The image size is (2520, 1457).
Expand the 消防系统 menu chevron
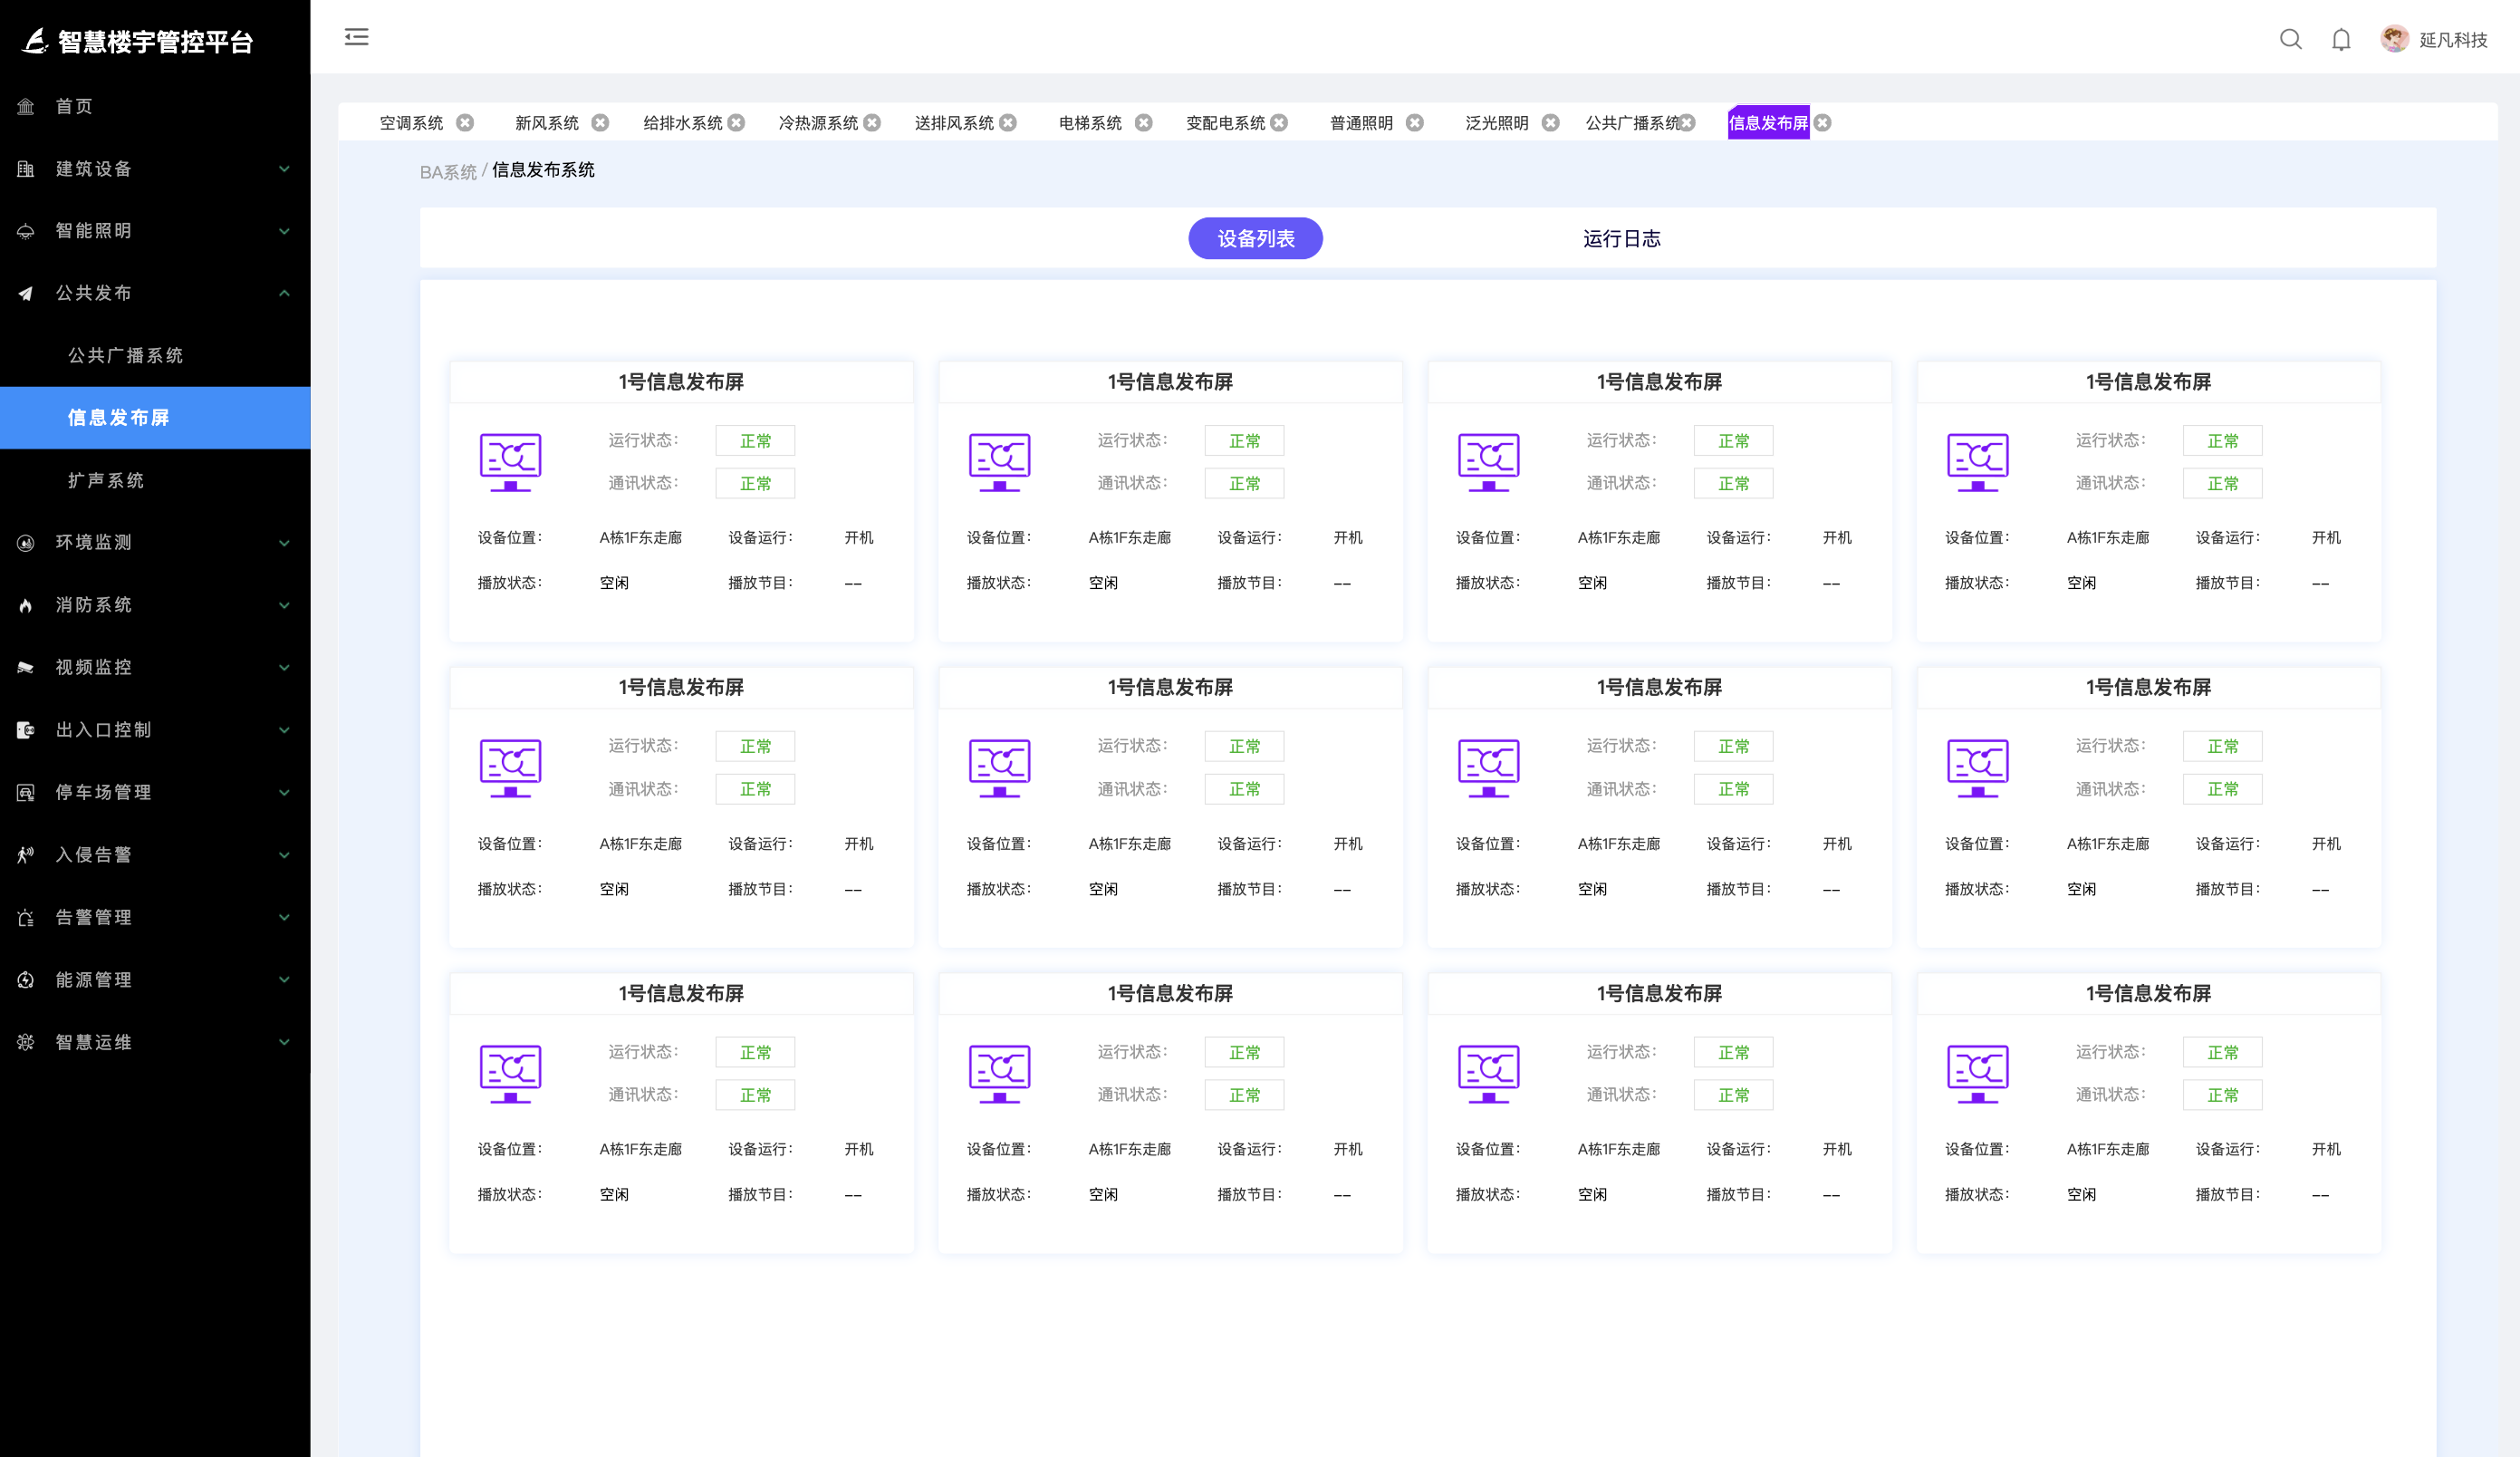pos(284,605)
